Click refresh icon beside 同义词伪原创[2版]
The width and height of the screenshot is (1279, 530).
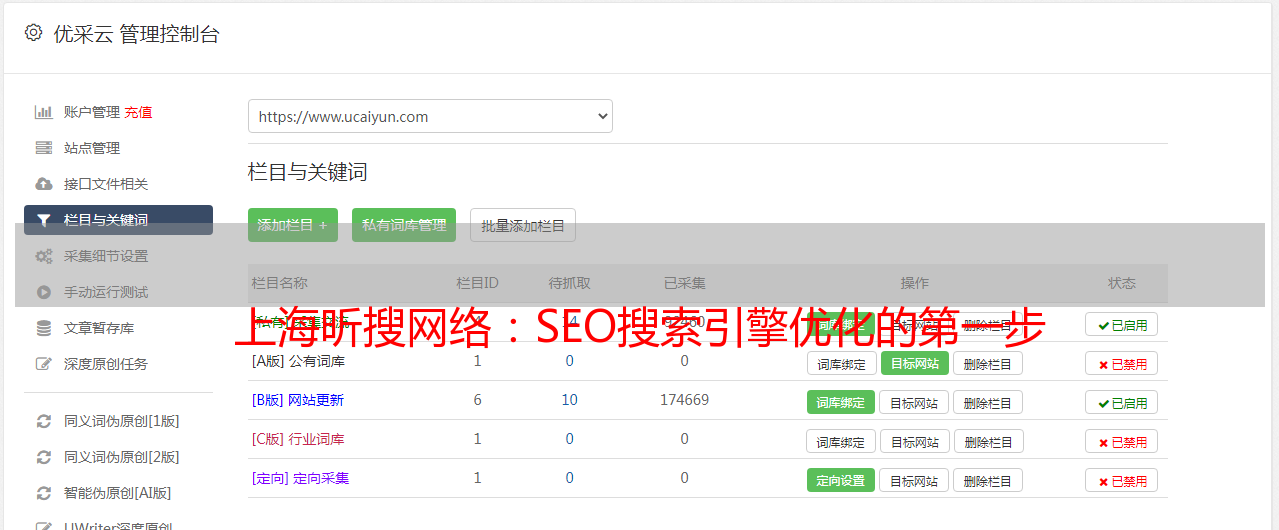[x=43, y=457]
